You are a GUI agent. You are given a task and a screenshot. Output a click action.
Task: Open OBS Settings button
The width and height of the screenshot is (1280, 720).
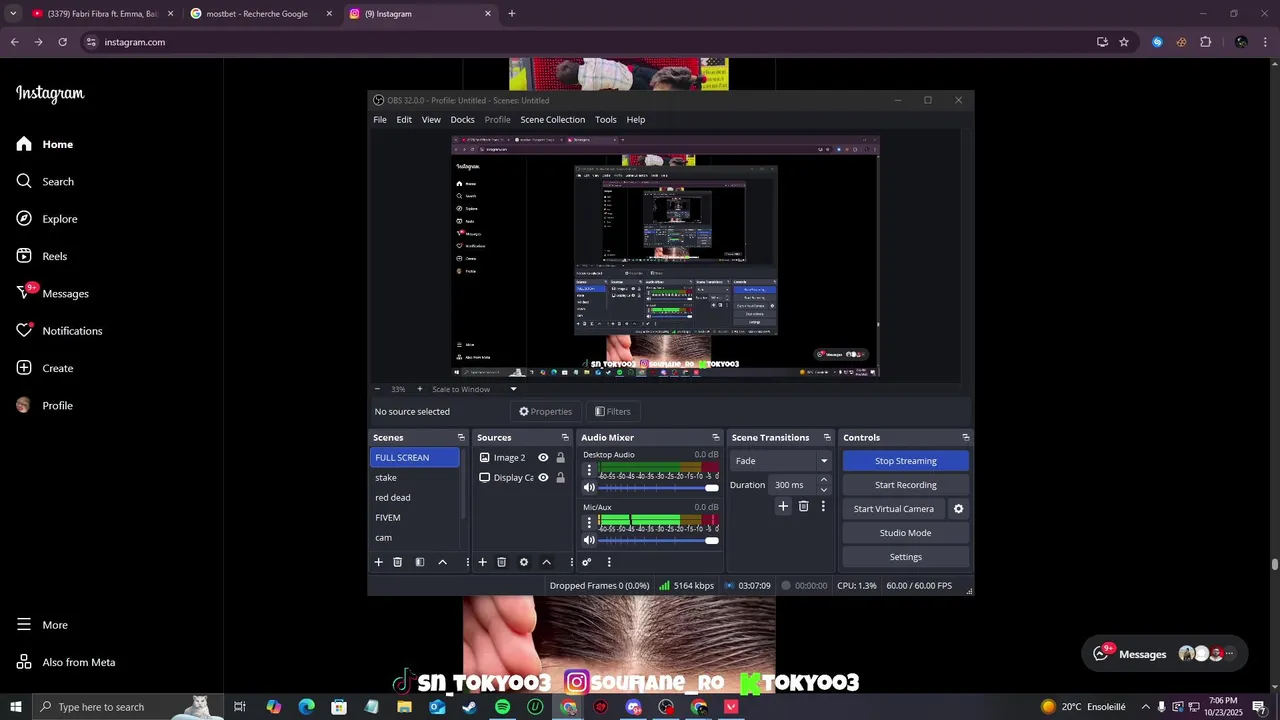[x=906, y=557]
